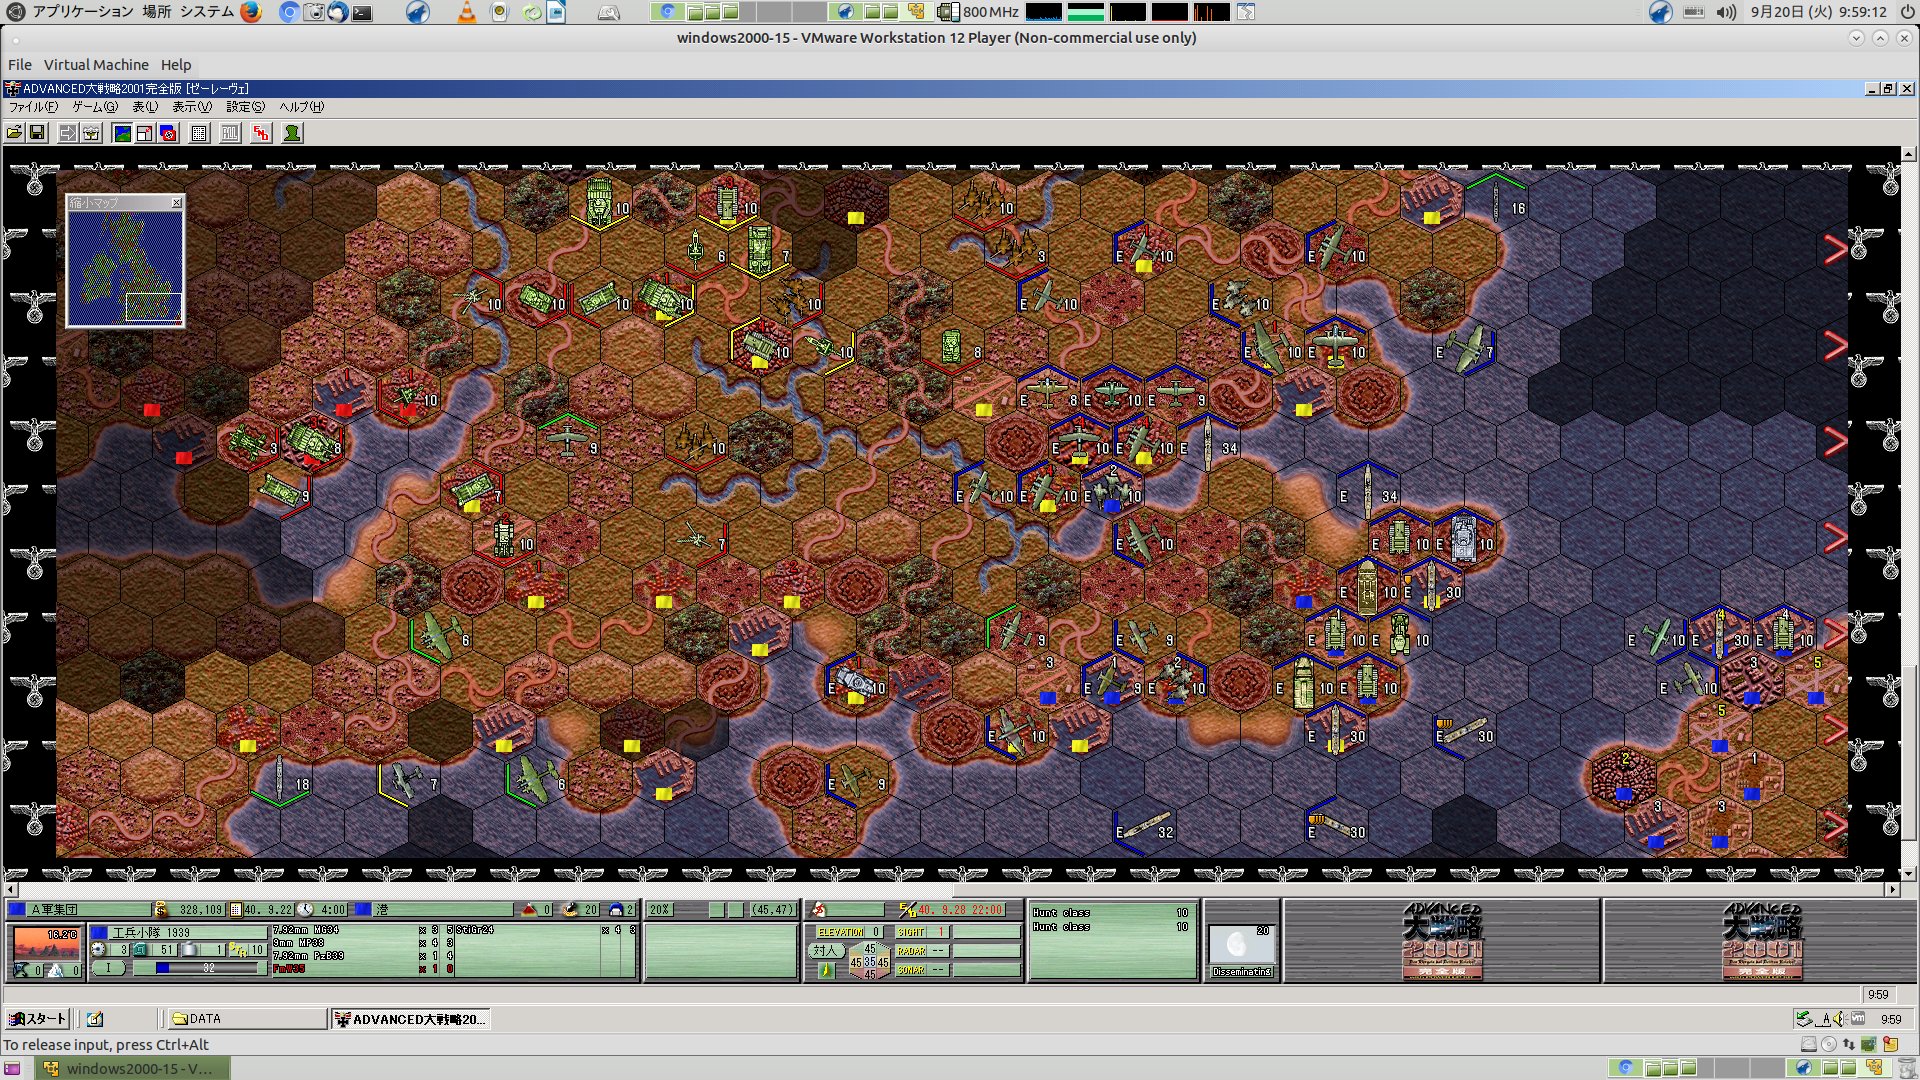Click the open file toolbar icon
1920x1080 pixels.
[15, 133]
